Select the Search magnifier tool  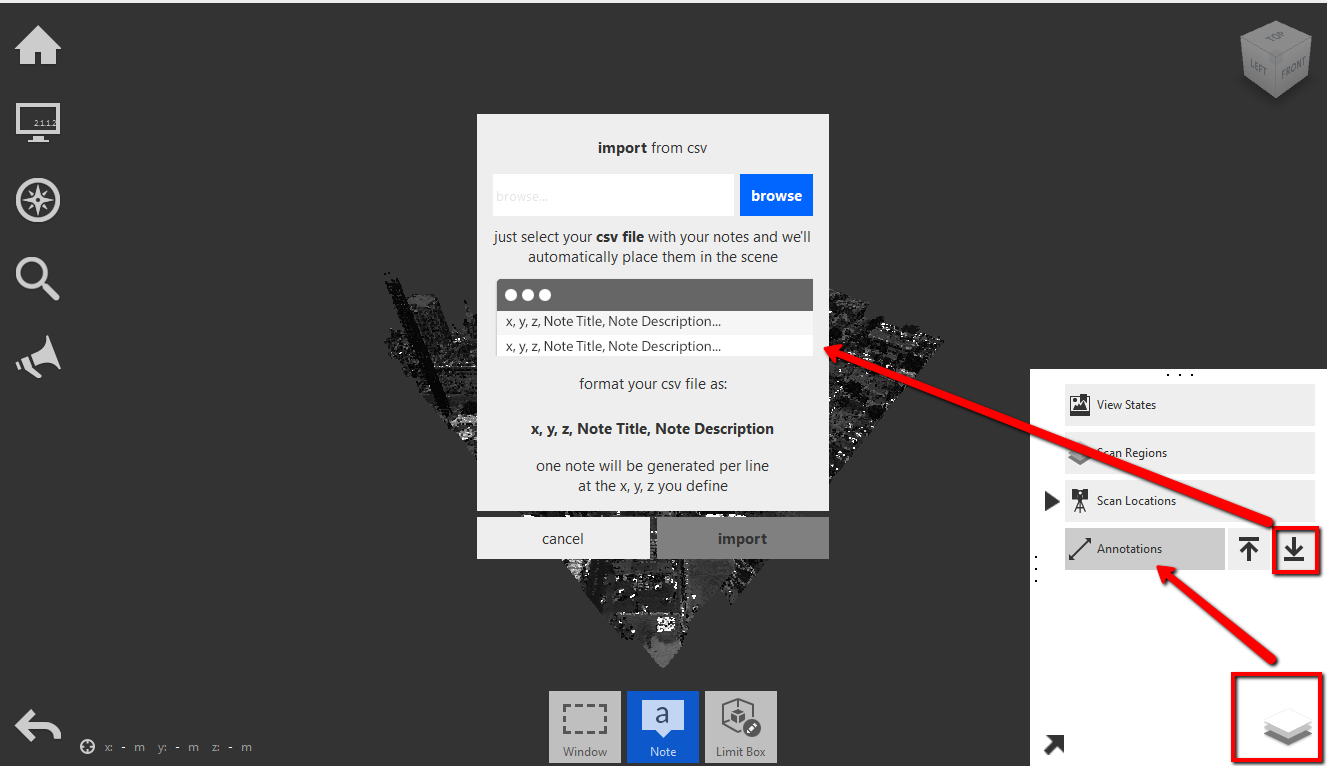(37, 278)
